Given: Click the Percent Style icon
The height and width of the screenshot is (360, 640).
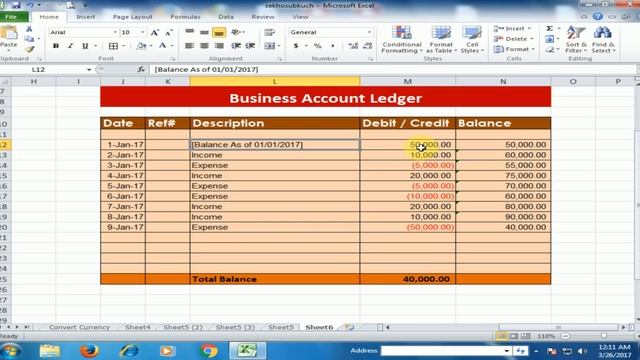Looking at the screenshot, I should pos(318,46).
